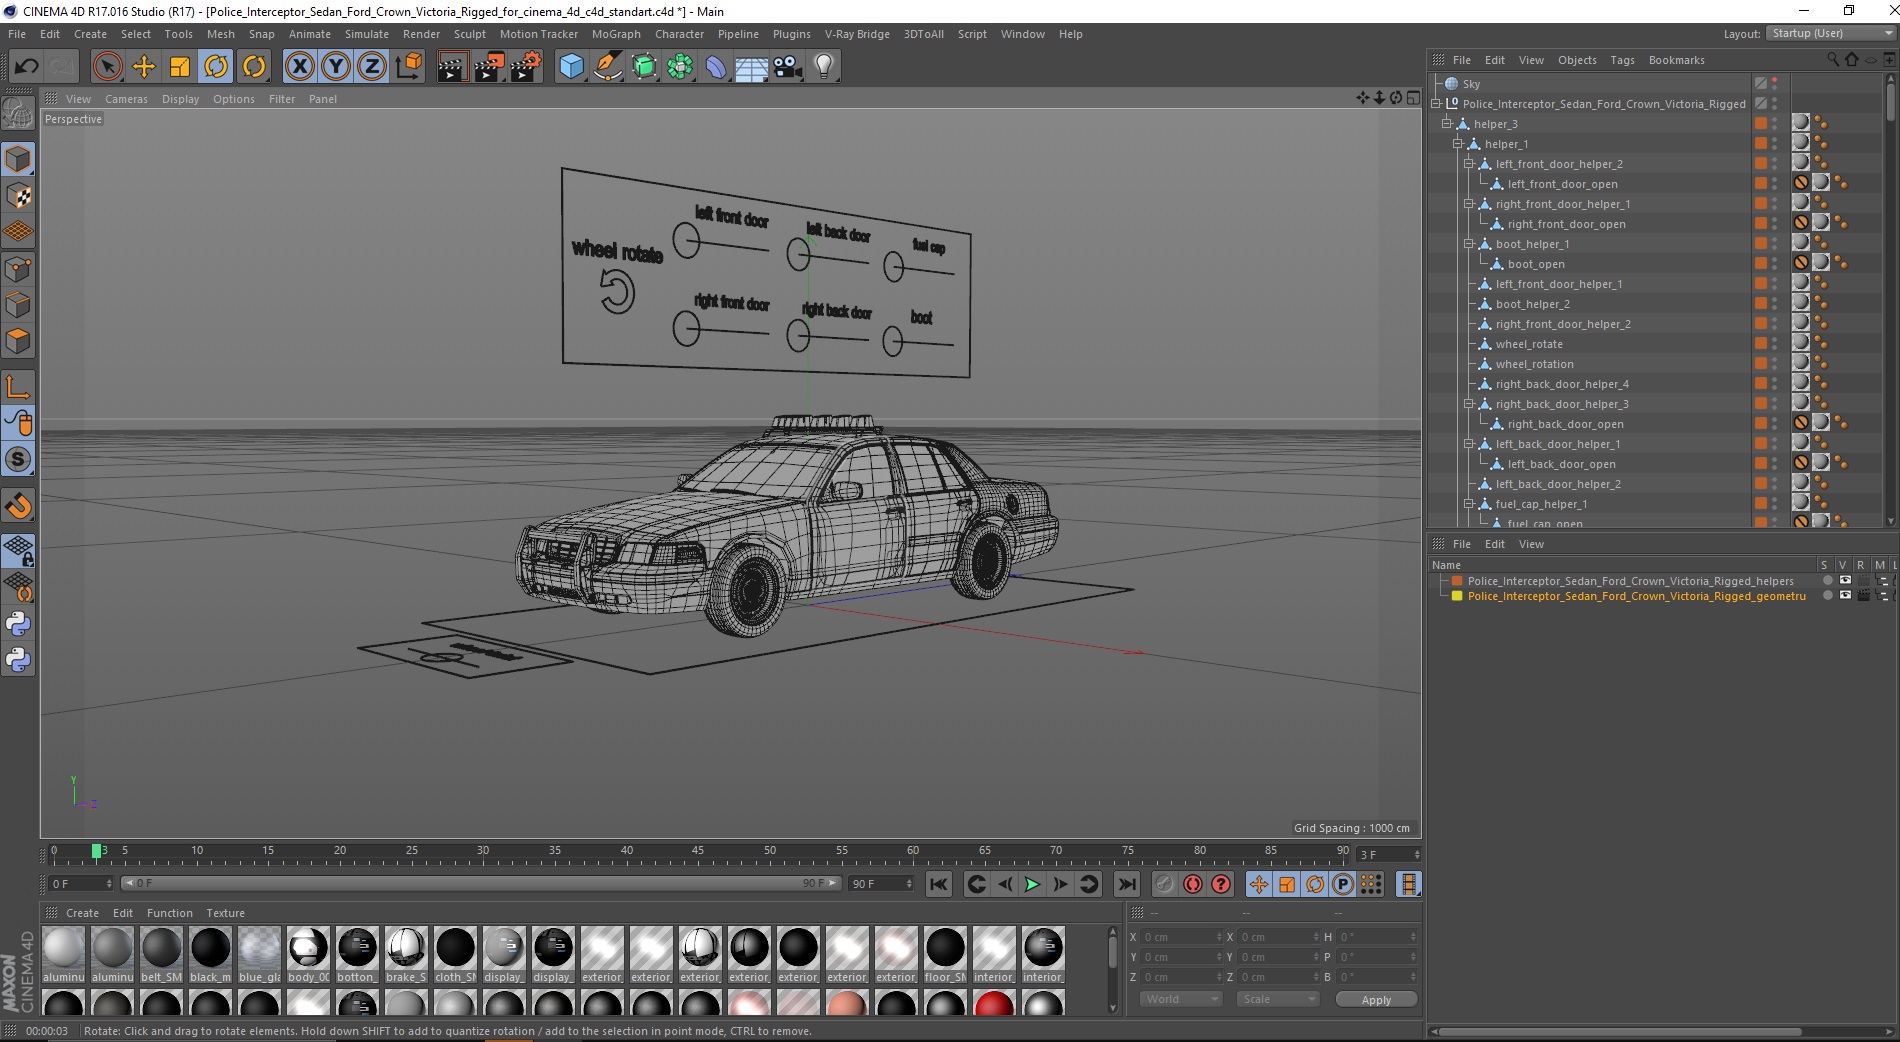Click the Apply button
Image resolution: width=1900 pixels, height=1042 pixels.
pos(1376,1000)
